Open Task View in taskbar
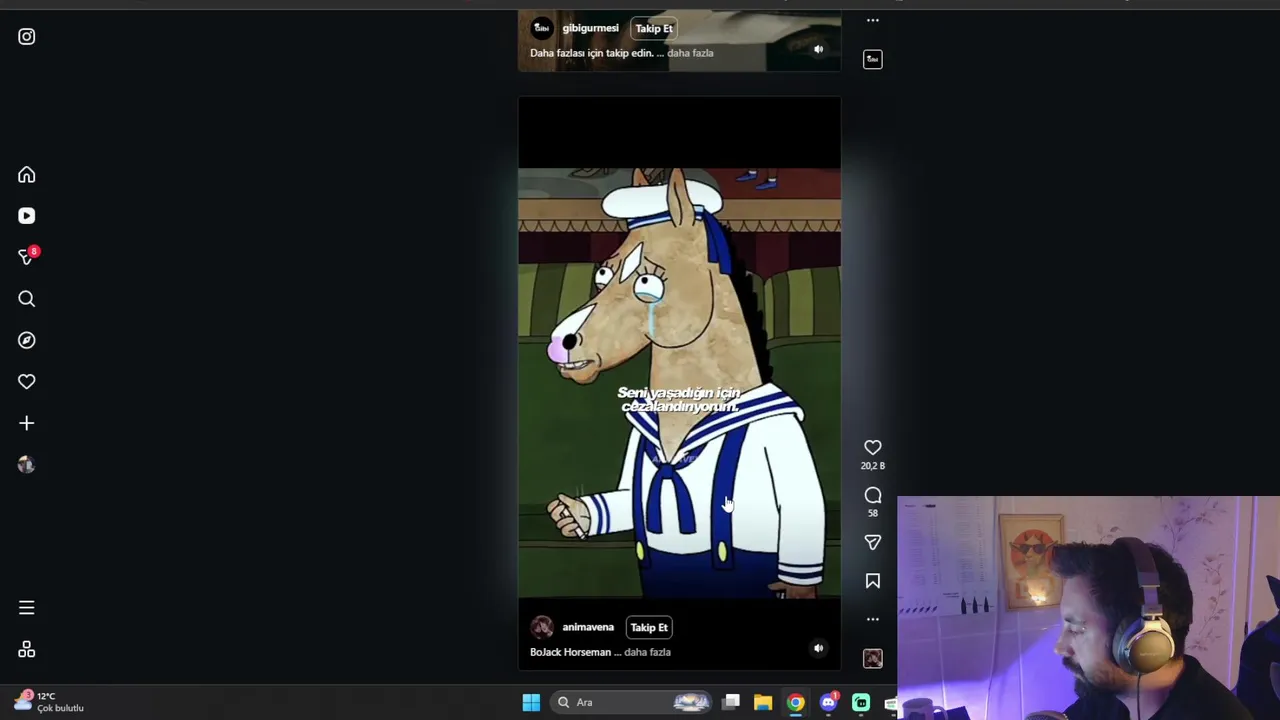 [x=731, y=702]
